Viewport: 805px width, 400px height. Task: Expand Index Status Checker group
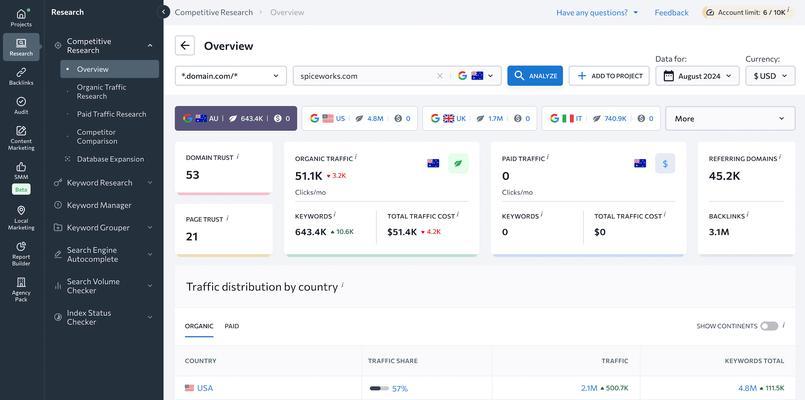point(150,317)
